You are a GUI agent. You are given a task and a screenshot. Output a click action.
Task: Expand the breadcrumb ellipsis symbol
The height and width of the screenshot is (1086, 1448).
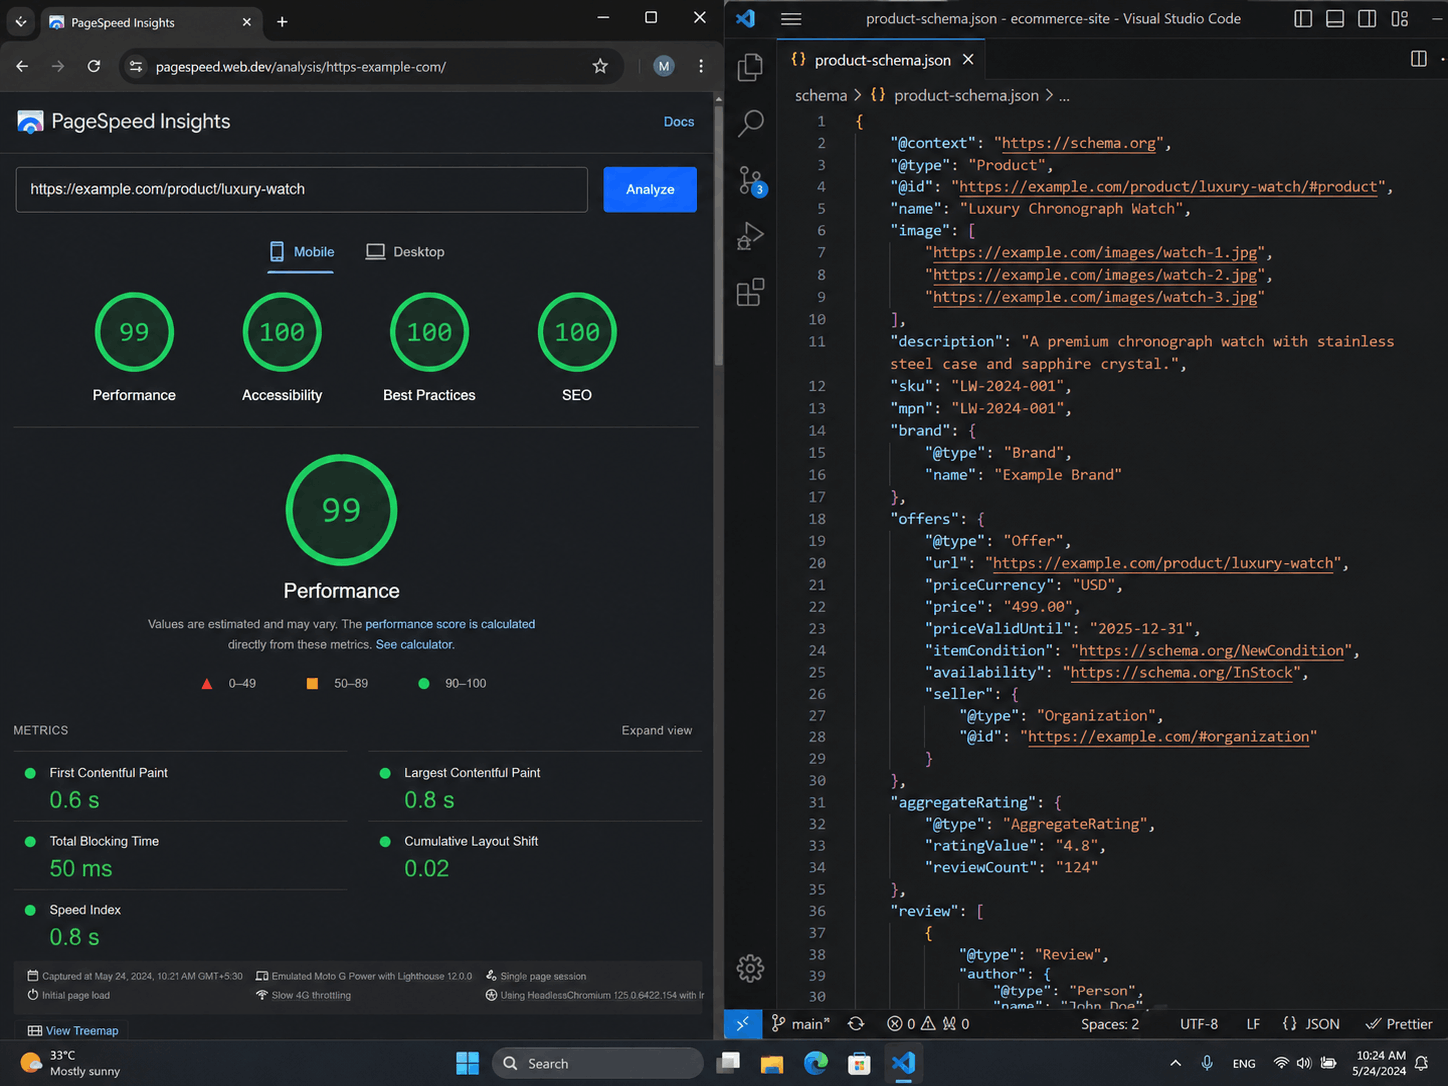click(x=1064, y=96)
